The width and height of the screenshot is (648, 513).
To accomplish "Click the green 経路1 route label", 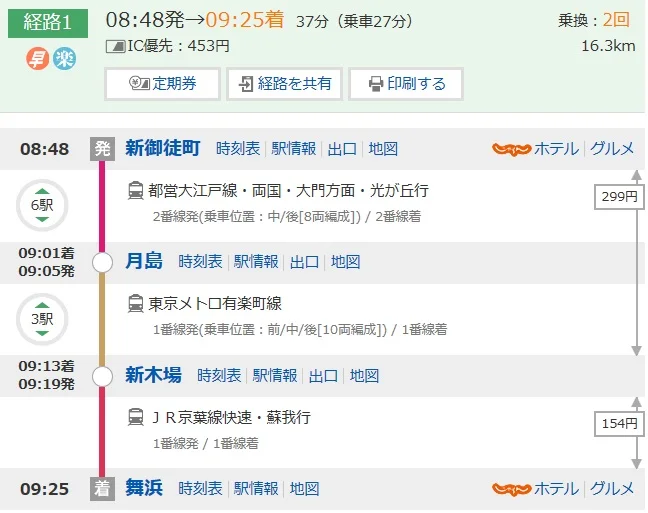I will coord(48,23).
